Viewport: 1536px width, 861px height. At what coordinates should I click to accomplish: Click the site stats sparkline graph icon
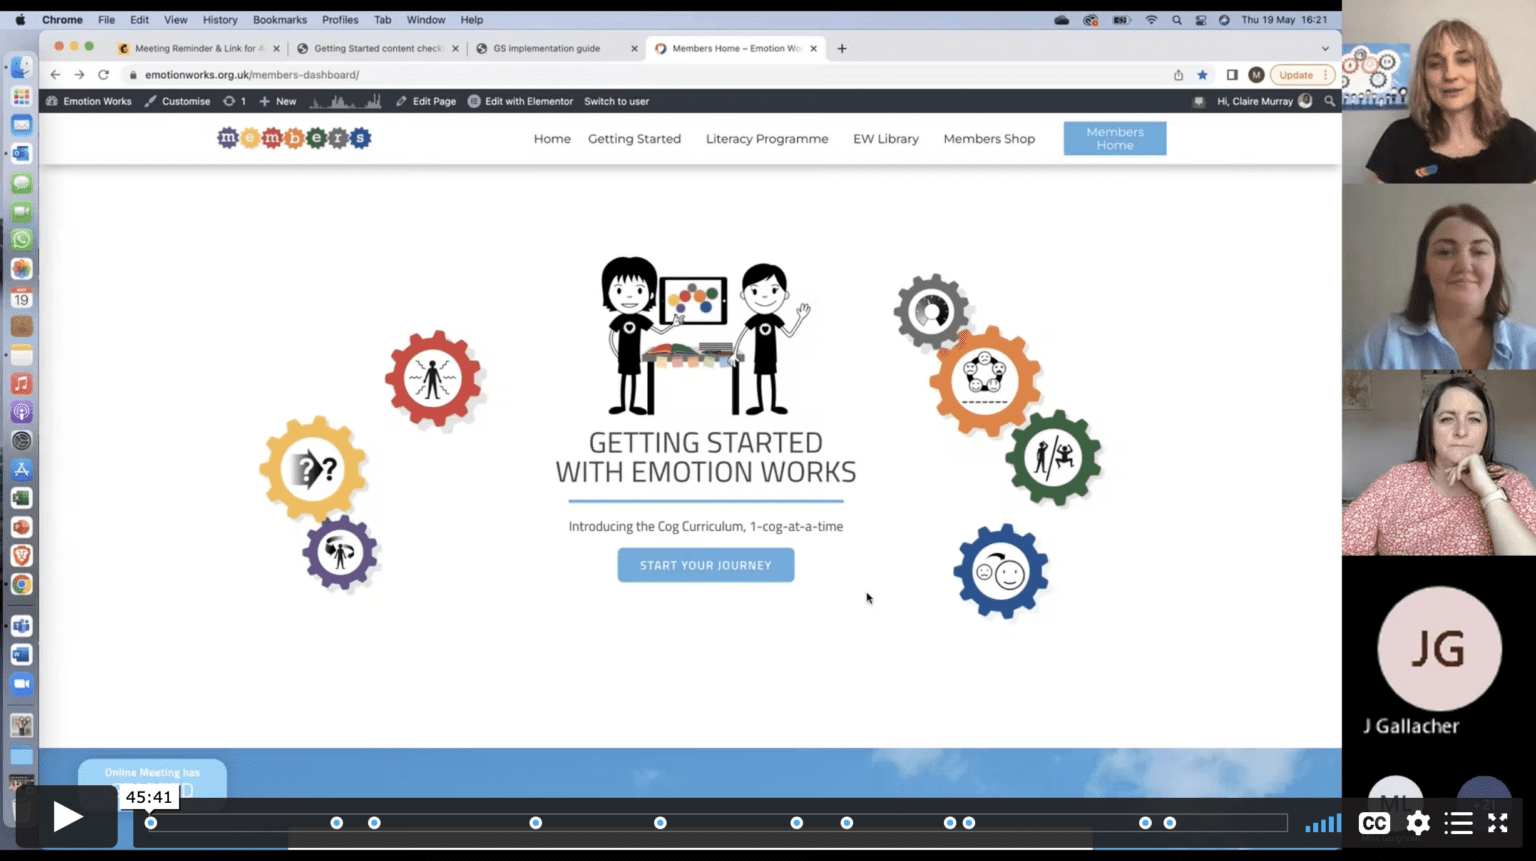point(347,100)
